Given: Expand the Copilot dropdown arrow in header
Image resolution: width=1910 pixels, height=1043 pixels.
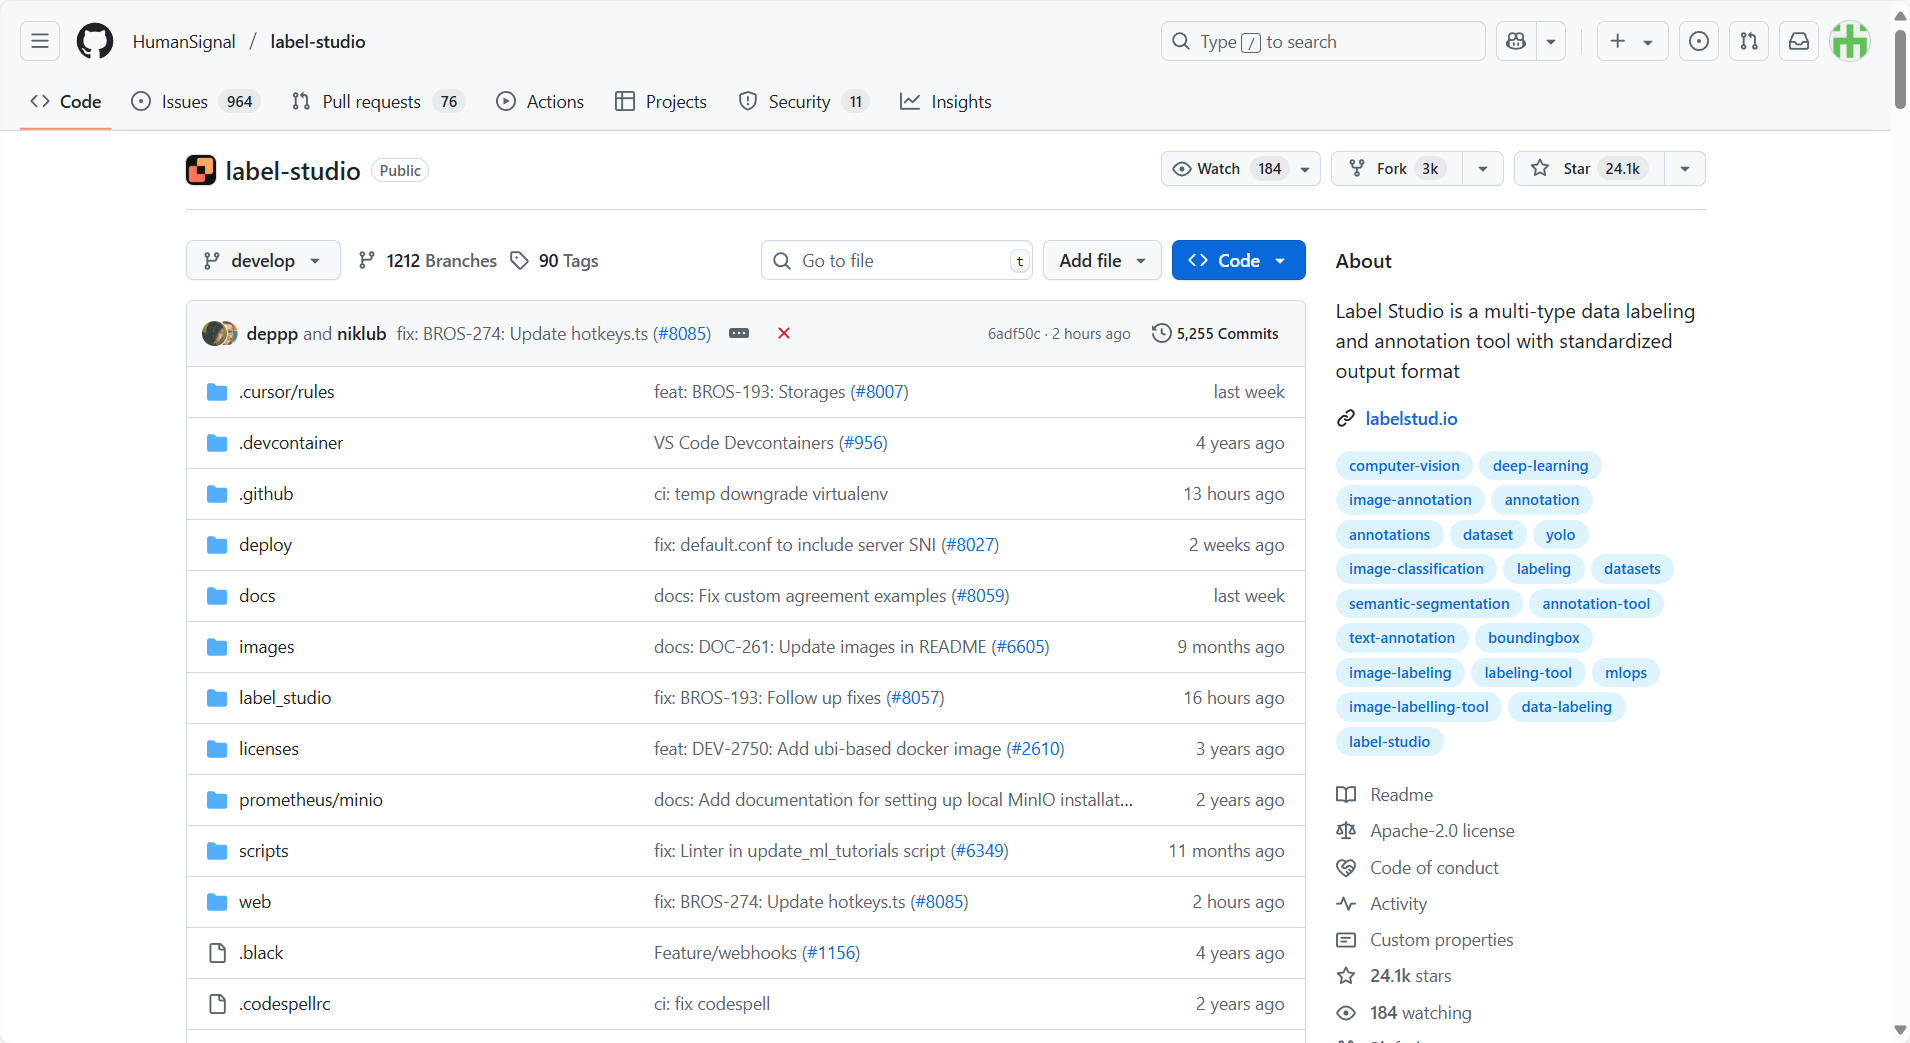Looking at the screenshot, I should pos(1550,41).
